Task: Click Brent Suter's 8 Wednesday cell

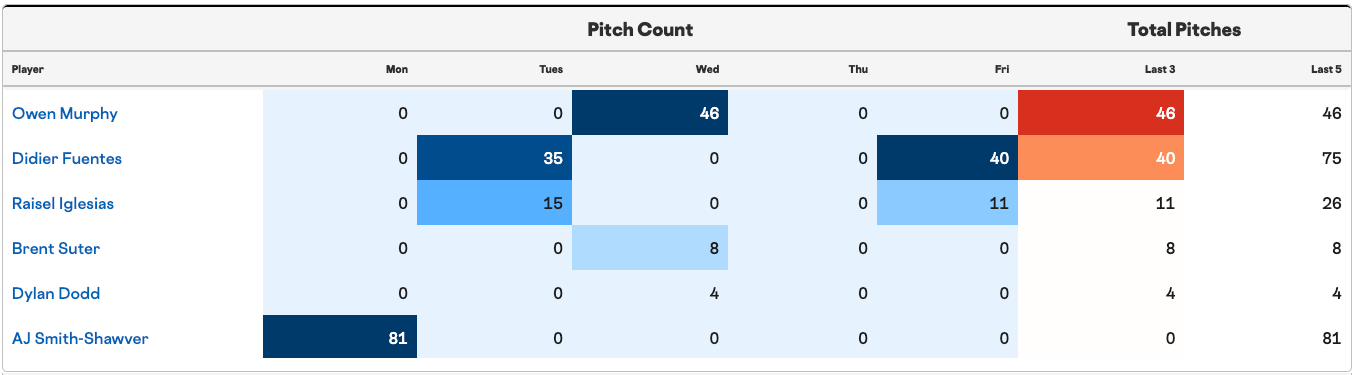Action: click(650, 248)
